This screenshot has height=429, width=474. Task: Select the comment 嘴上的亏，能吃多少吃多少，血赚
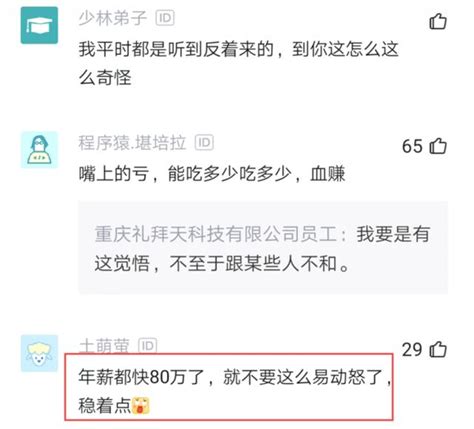pos(212,174)
